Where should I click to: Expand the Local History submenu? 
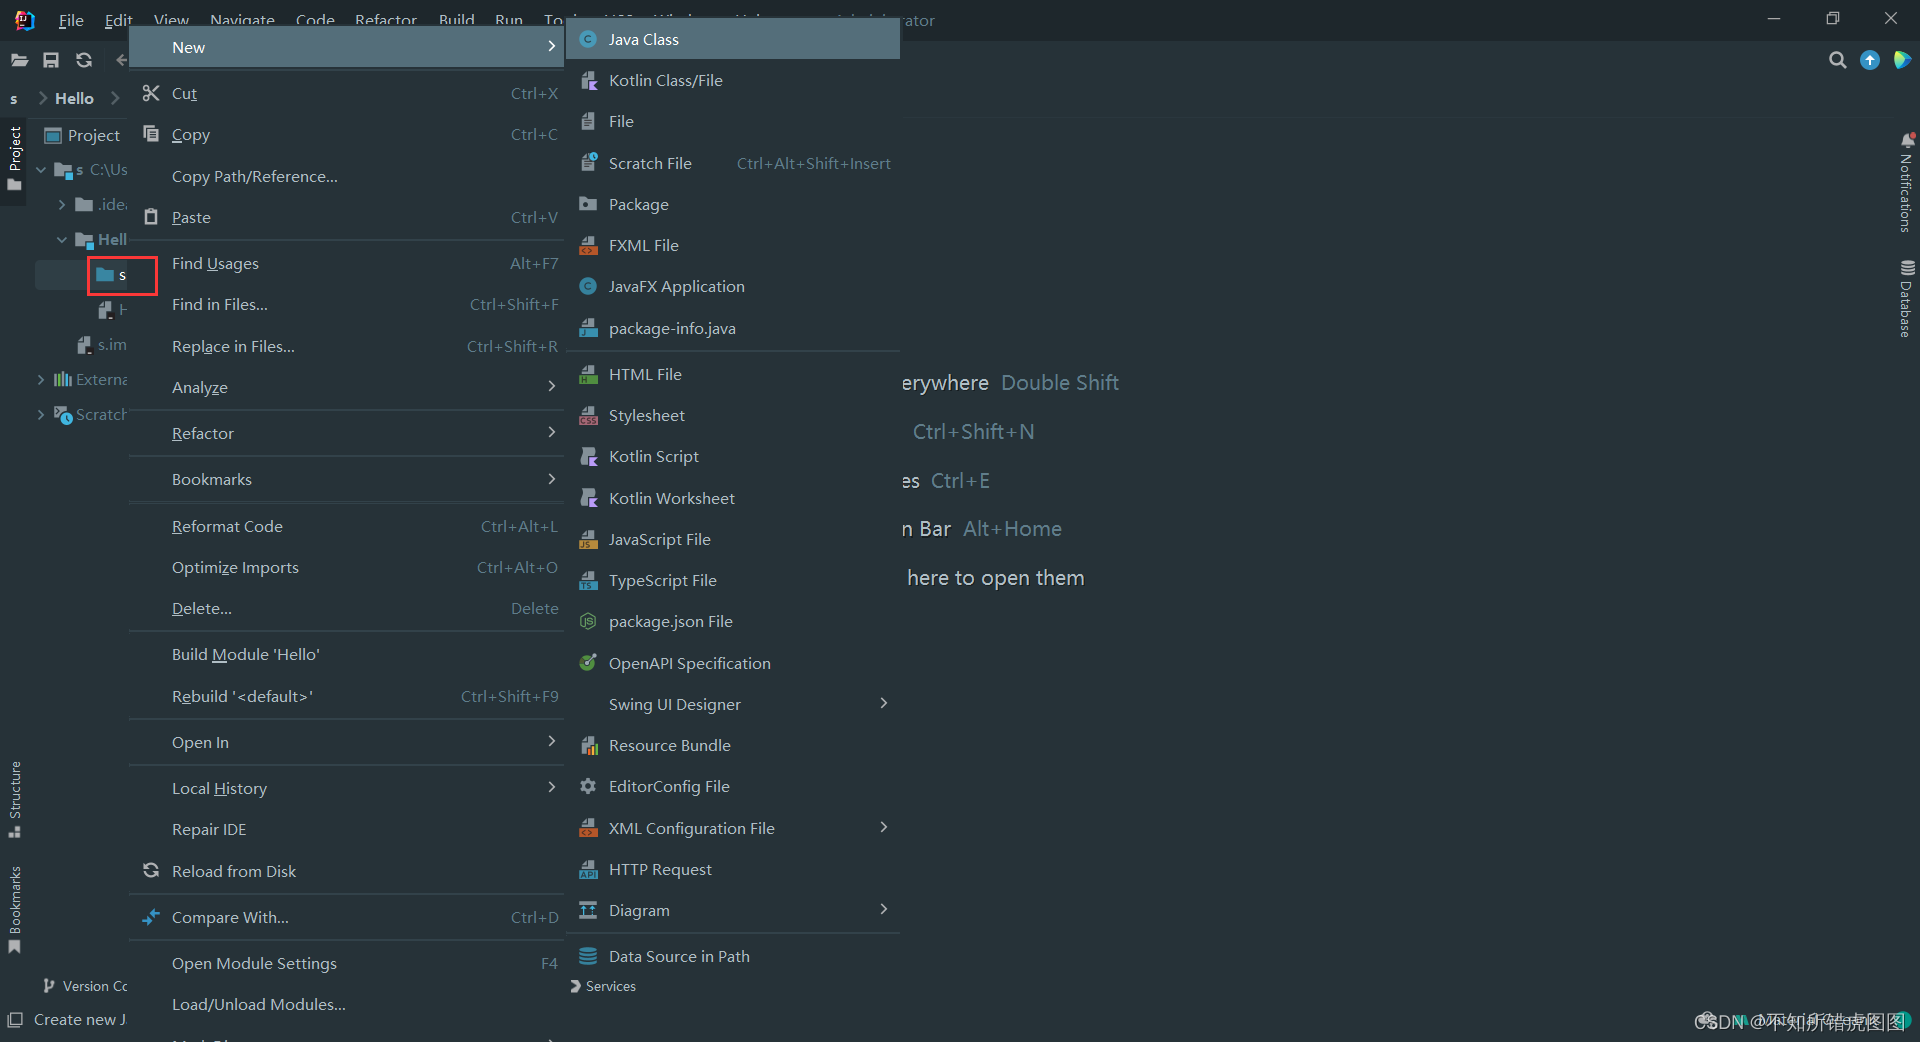pyautogui.click(x=347, y=788)
